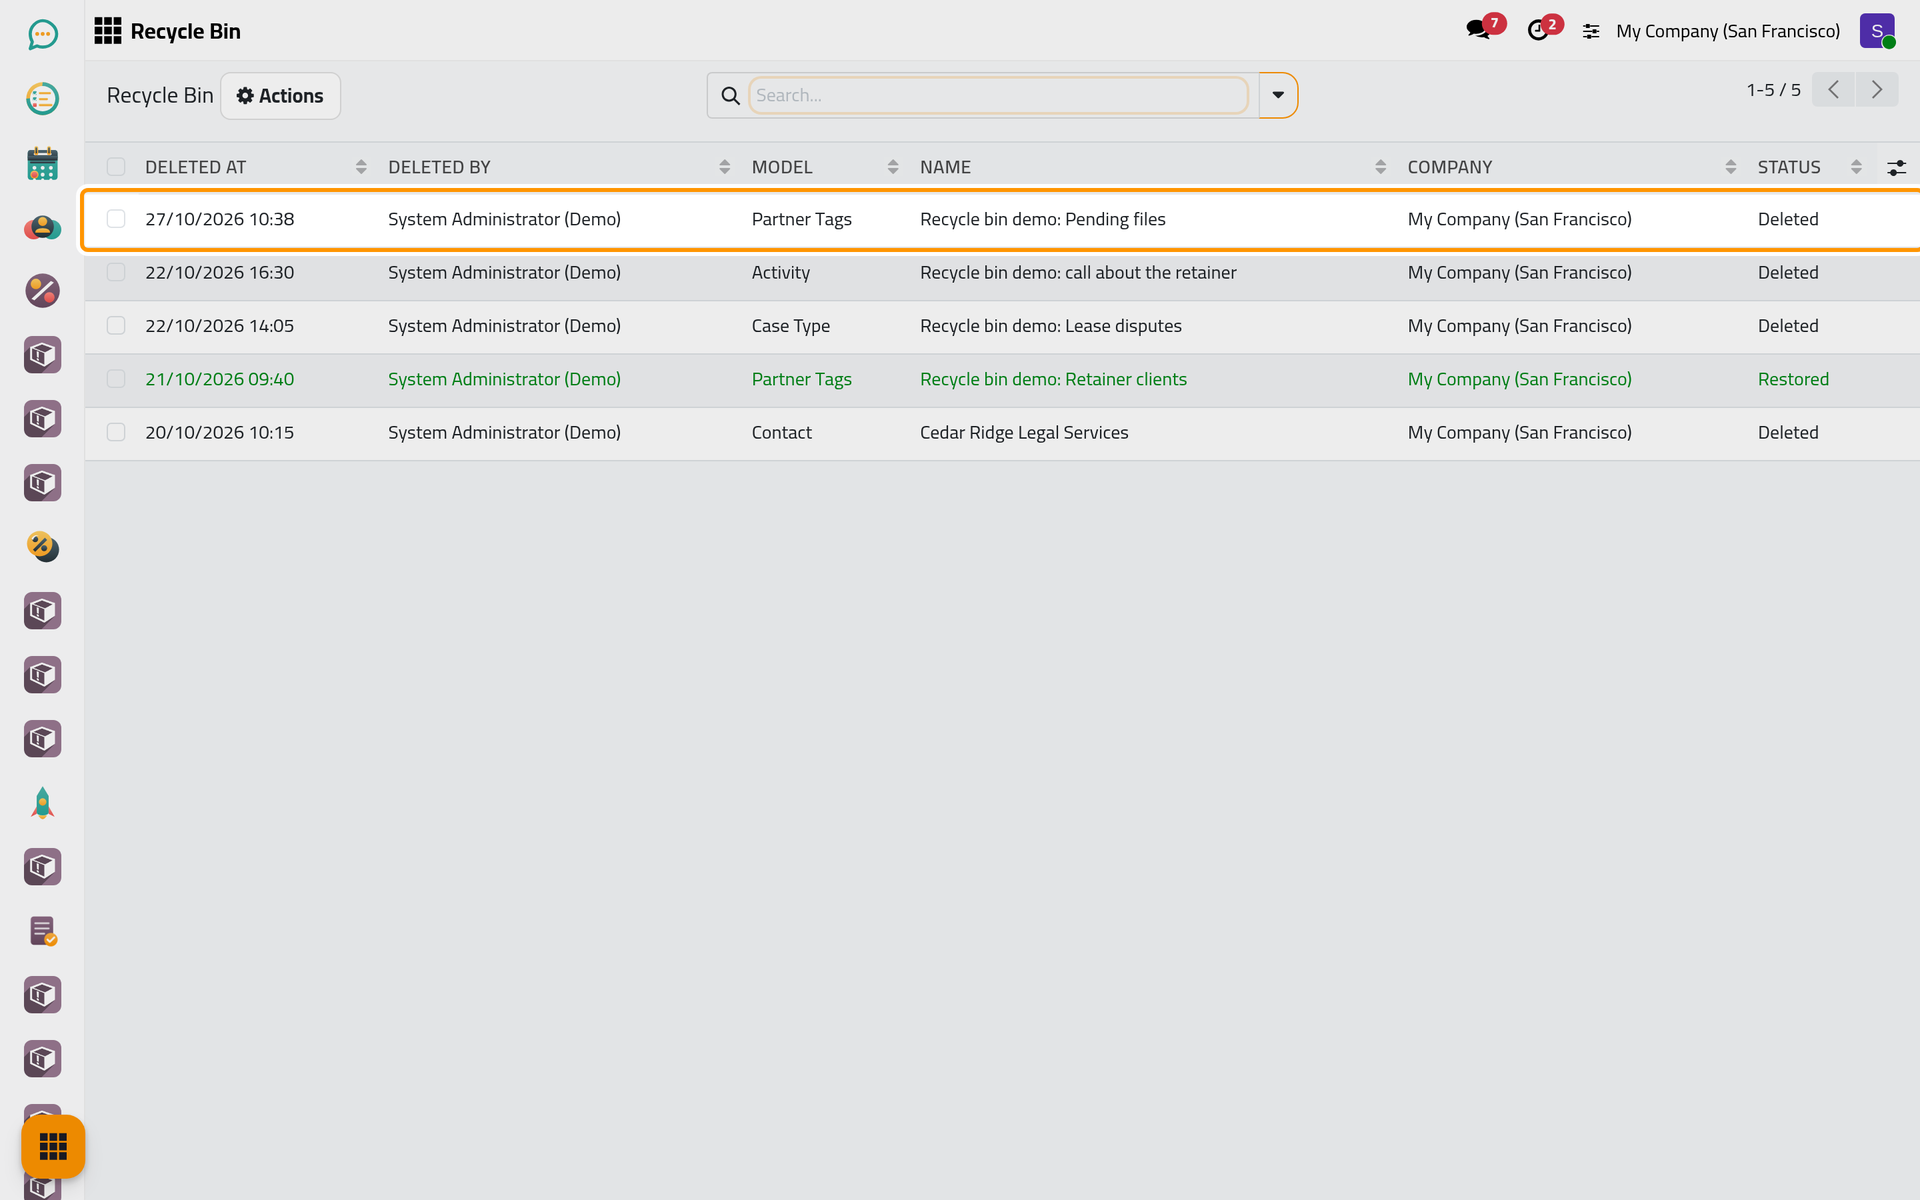Click the orange app launcher grid button

[x=53, y=1146]
